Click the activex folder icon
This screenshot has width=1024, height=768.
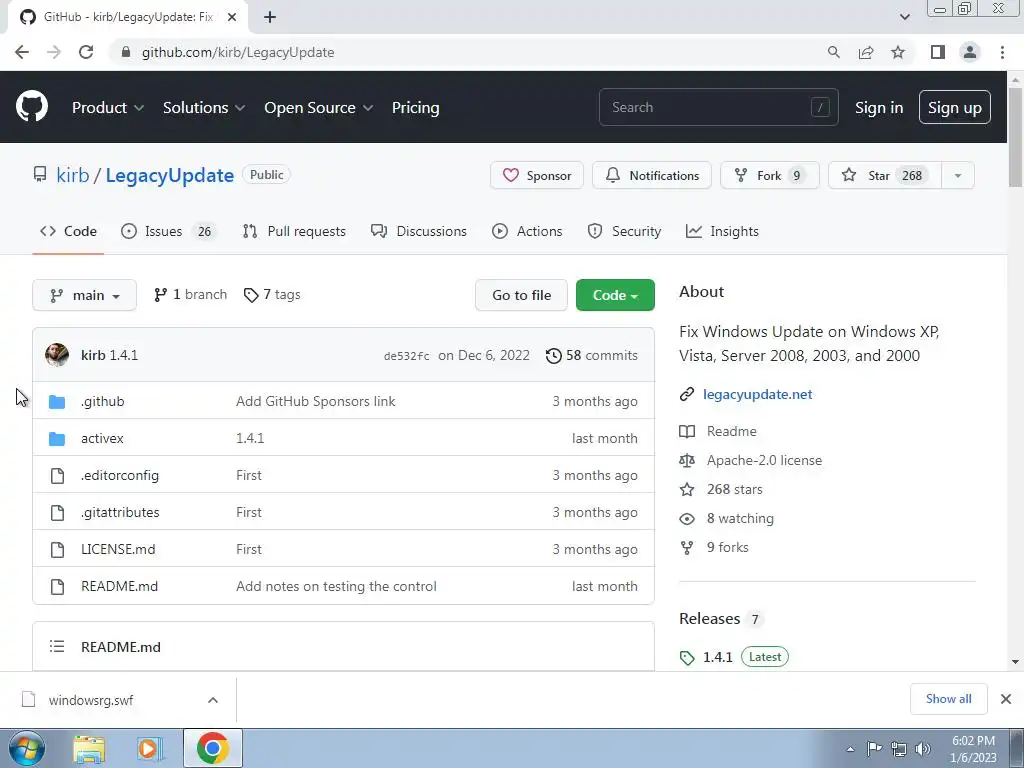tap(57, 438)
